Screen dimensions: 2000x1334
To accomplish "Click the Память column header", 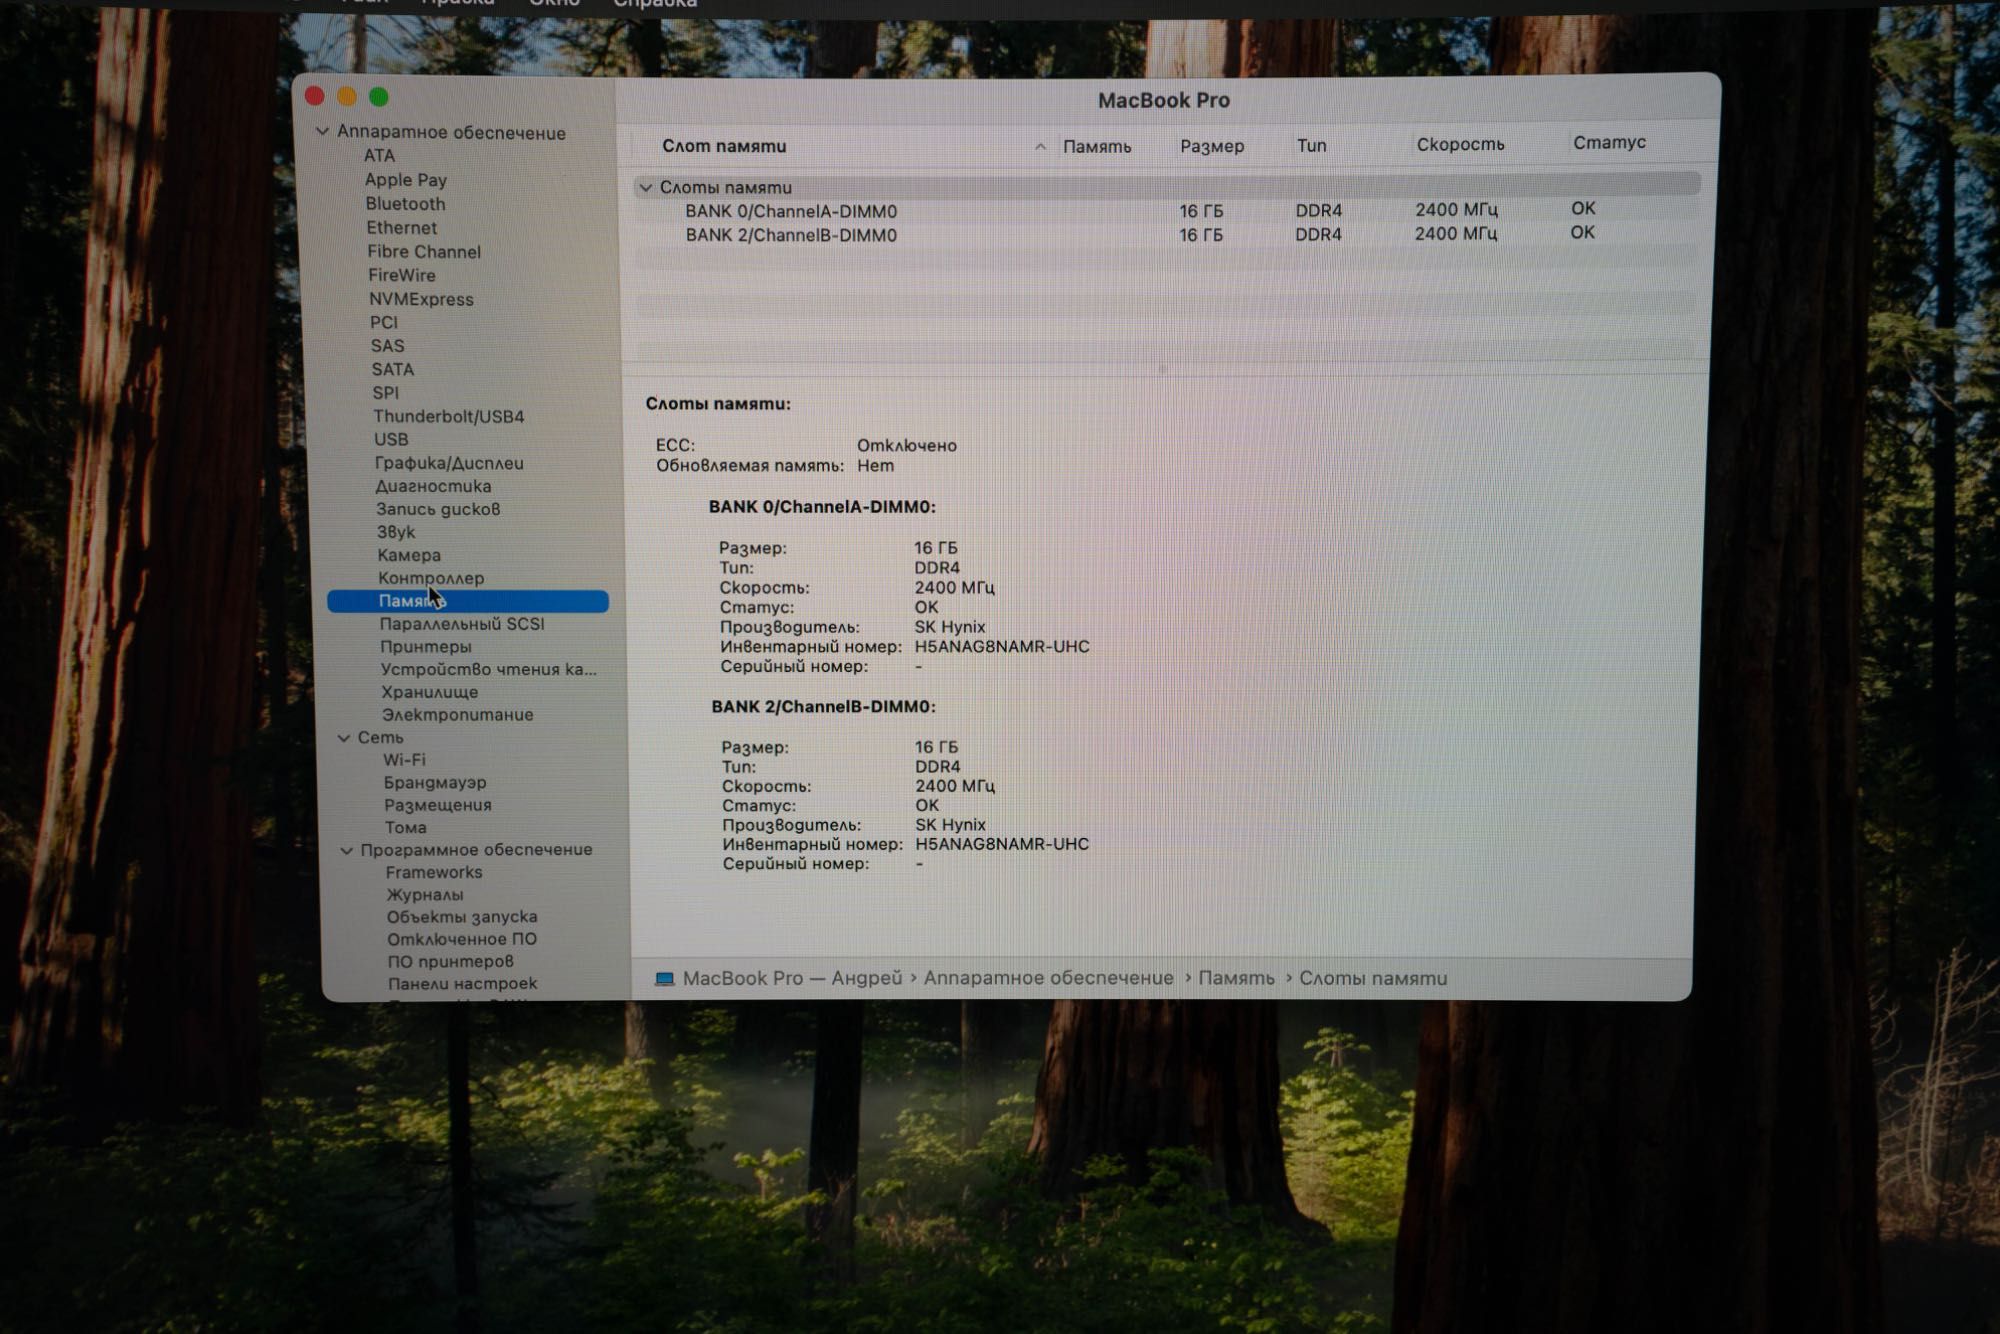I will coord(1097,147).
